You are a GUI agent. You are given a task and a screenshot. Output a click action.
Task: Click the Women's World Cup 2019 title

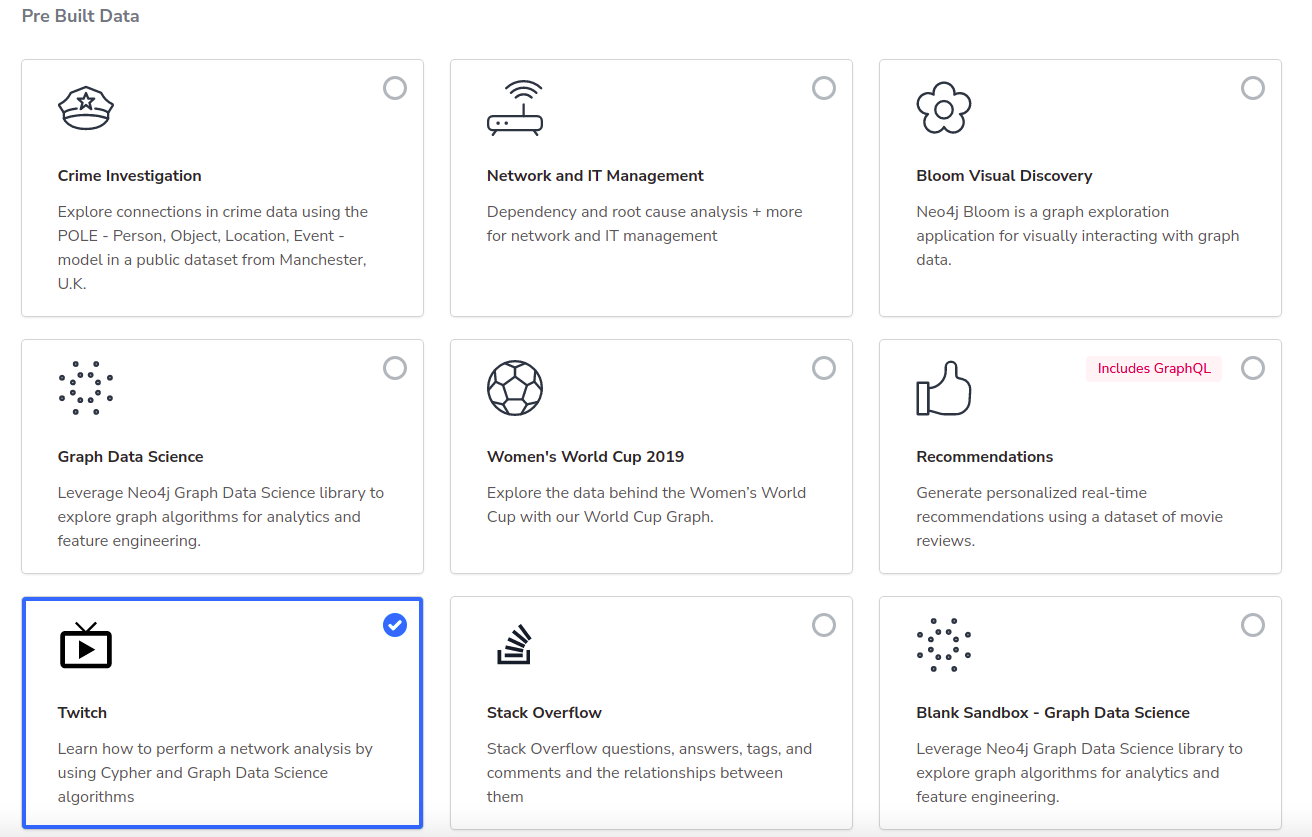click(586, 457)
